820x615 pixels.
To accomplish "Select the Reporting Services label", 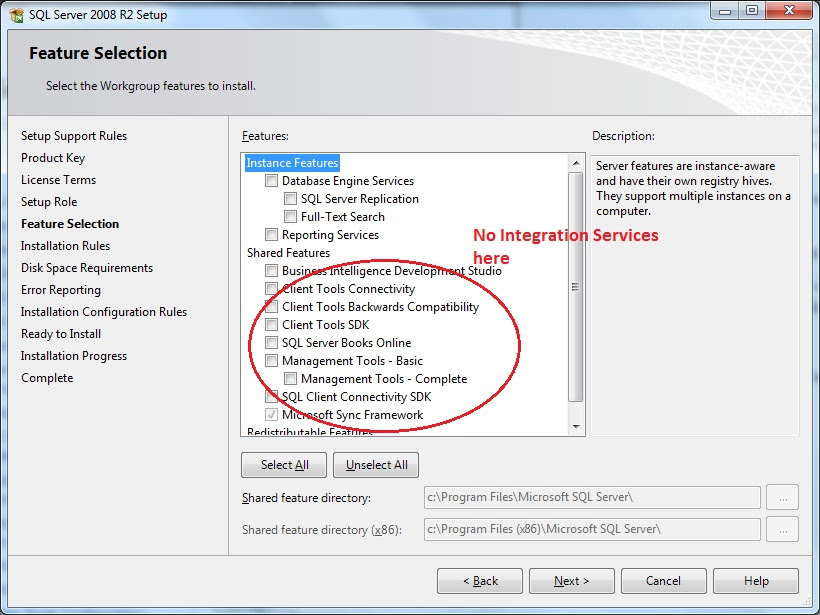I will point(330,235).
